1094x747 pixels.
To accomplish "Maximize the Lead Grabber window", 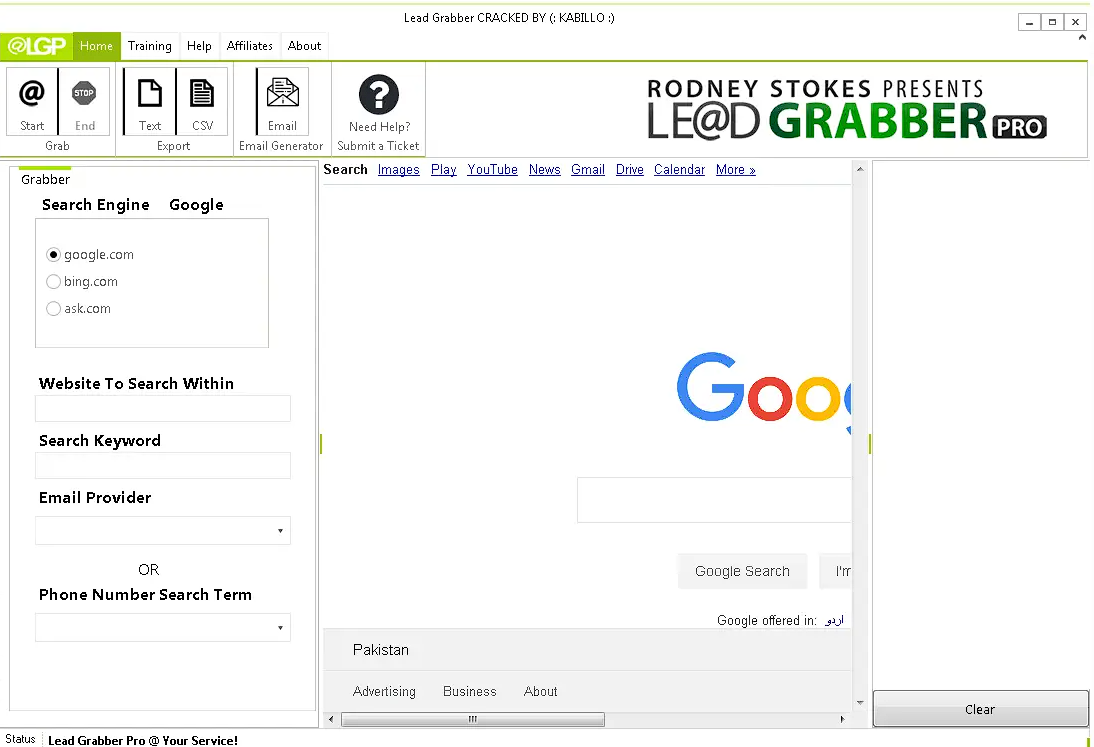I will pyautogui.click(x=1052, y=22).
